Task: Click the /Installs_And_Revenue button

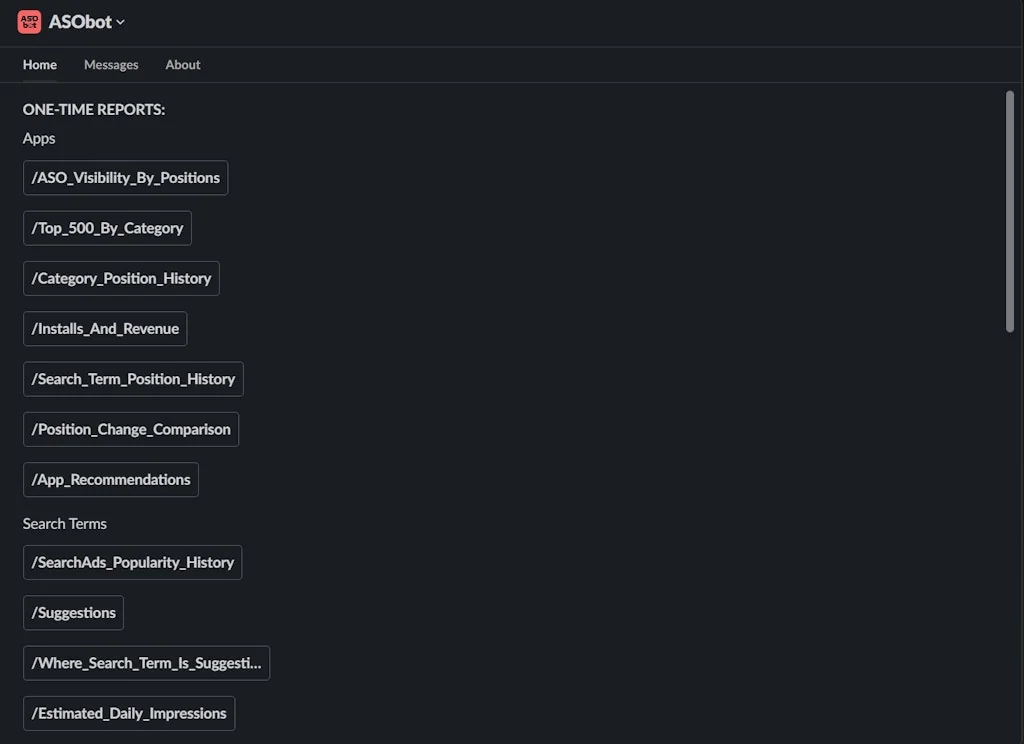Action: tap(104, 328)
